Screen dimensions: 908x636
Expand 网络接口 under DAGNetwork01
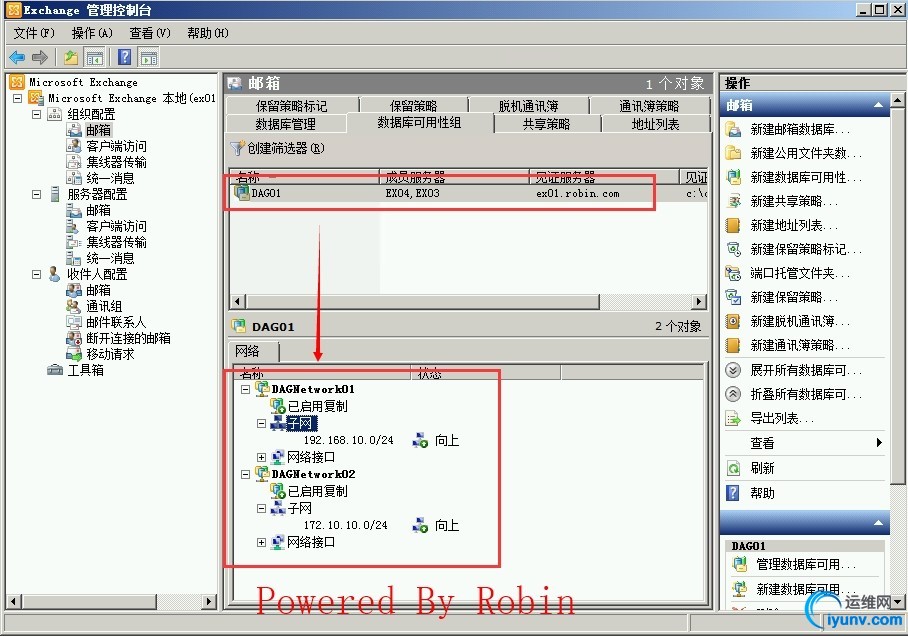coord(262,458)
